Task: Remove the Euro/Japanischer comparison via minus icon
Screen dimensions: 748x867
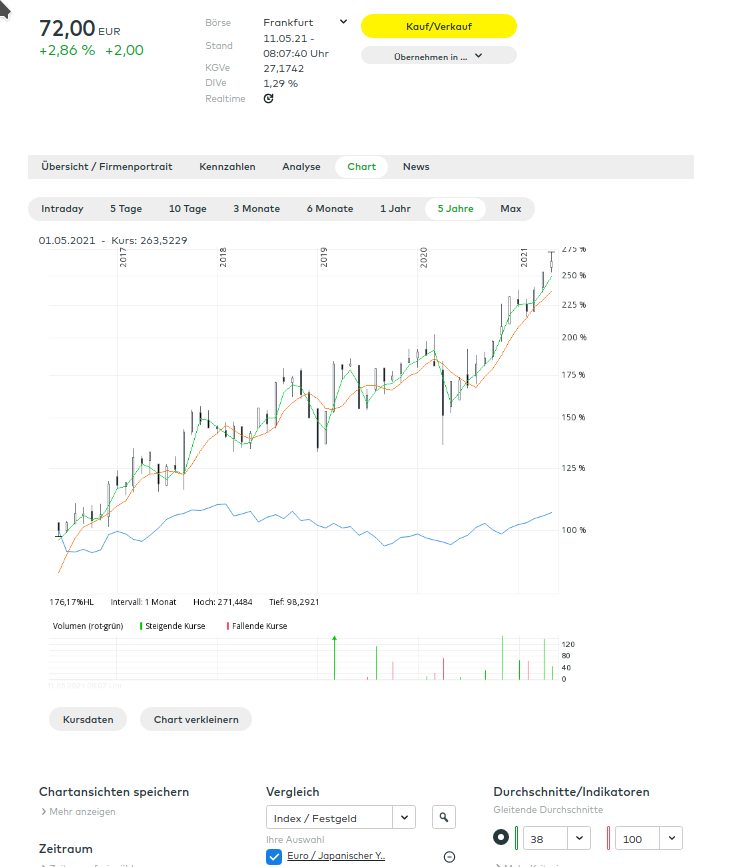Action: click(x=447, y=856)
